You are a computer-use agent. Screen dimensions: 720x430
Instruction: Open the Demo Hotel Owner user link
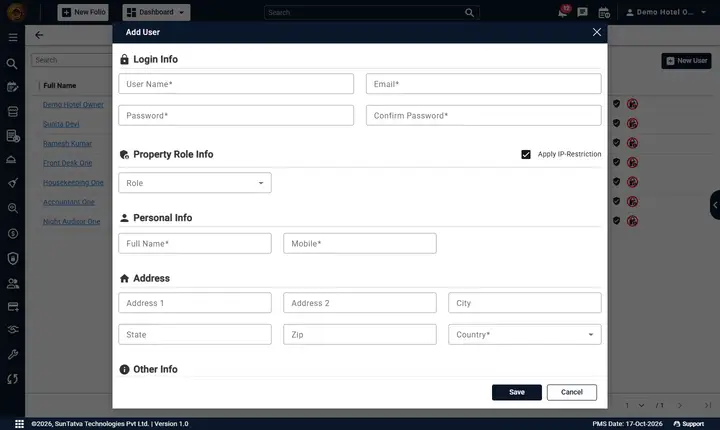73,105
